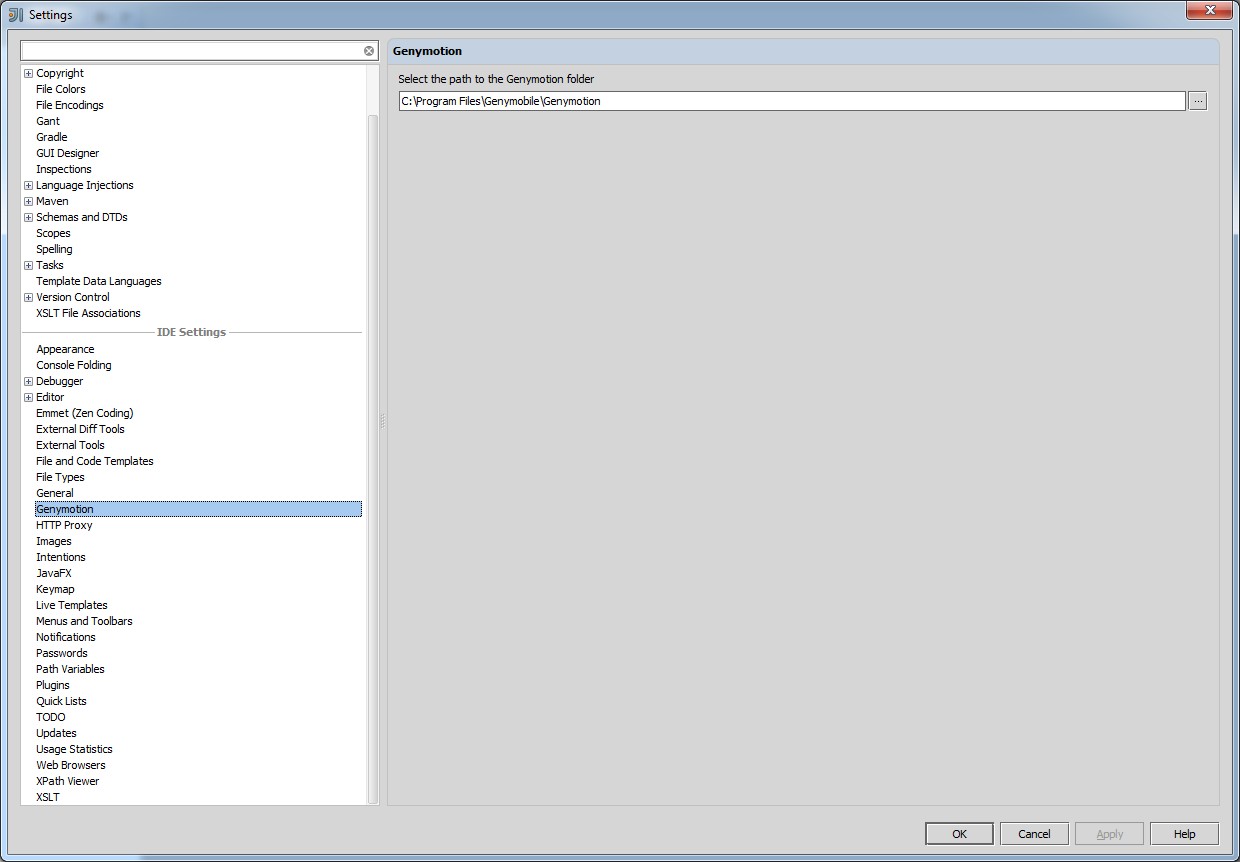Select File Types settings
This screenshot has height=862, width=1240.
point(61,477)
